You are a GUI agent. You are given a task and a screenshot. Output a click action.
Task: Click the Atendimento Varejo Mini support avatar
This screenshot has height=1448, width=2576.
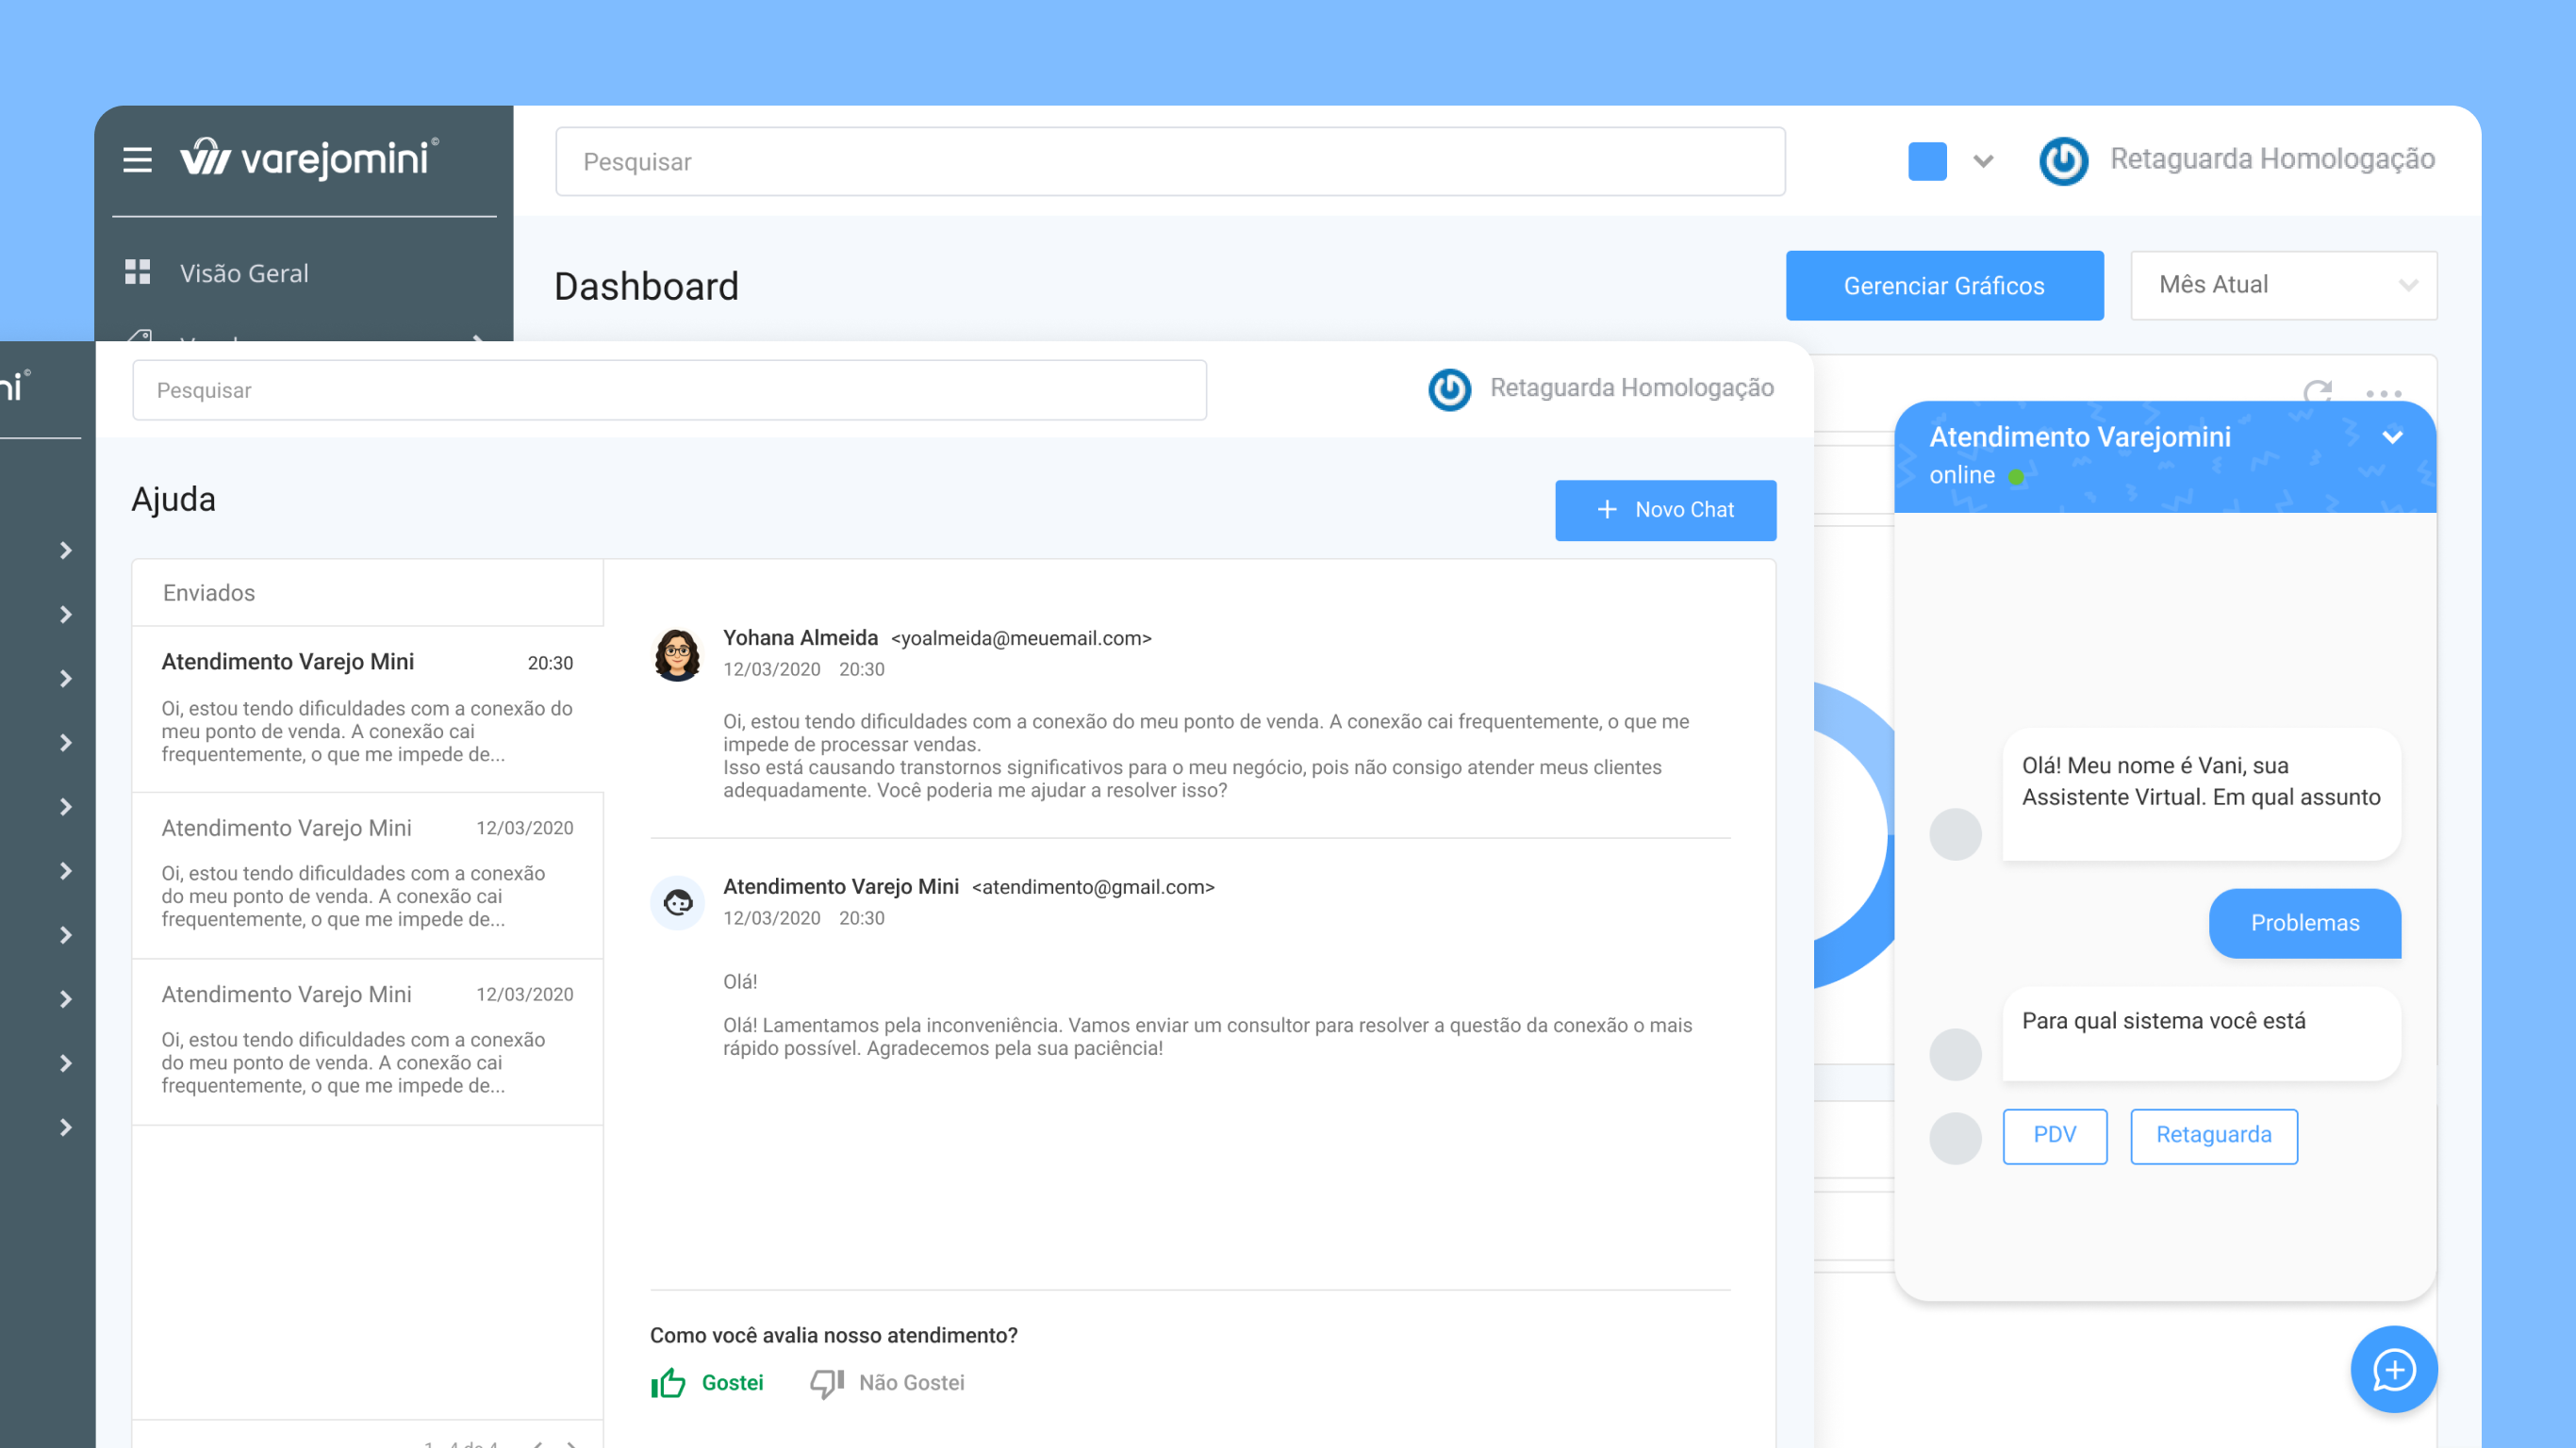[x=677, y=903]
